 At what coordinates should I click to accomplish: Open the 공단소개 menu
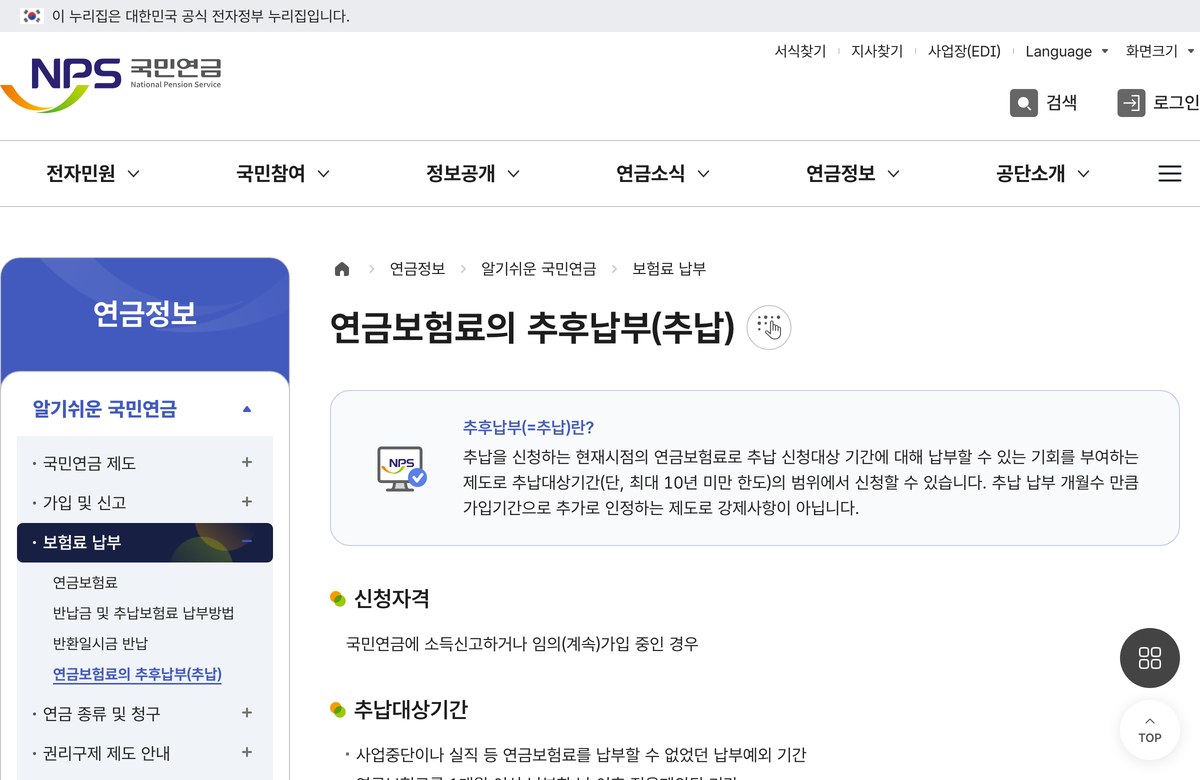point(1043,174)
